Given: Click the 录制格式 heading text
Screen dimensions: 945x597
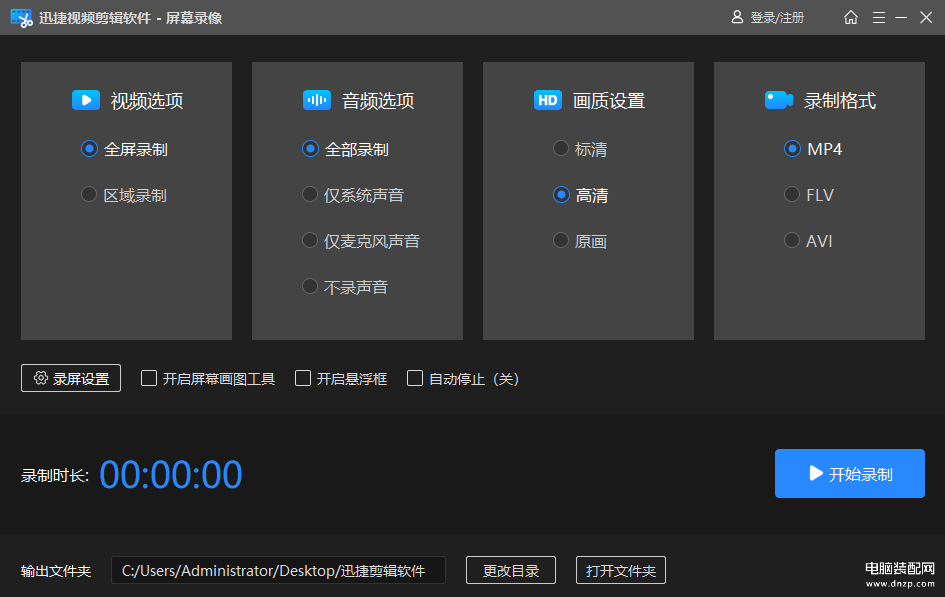Looking at the screenshot, I should click(840, 101).
